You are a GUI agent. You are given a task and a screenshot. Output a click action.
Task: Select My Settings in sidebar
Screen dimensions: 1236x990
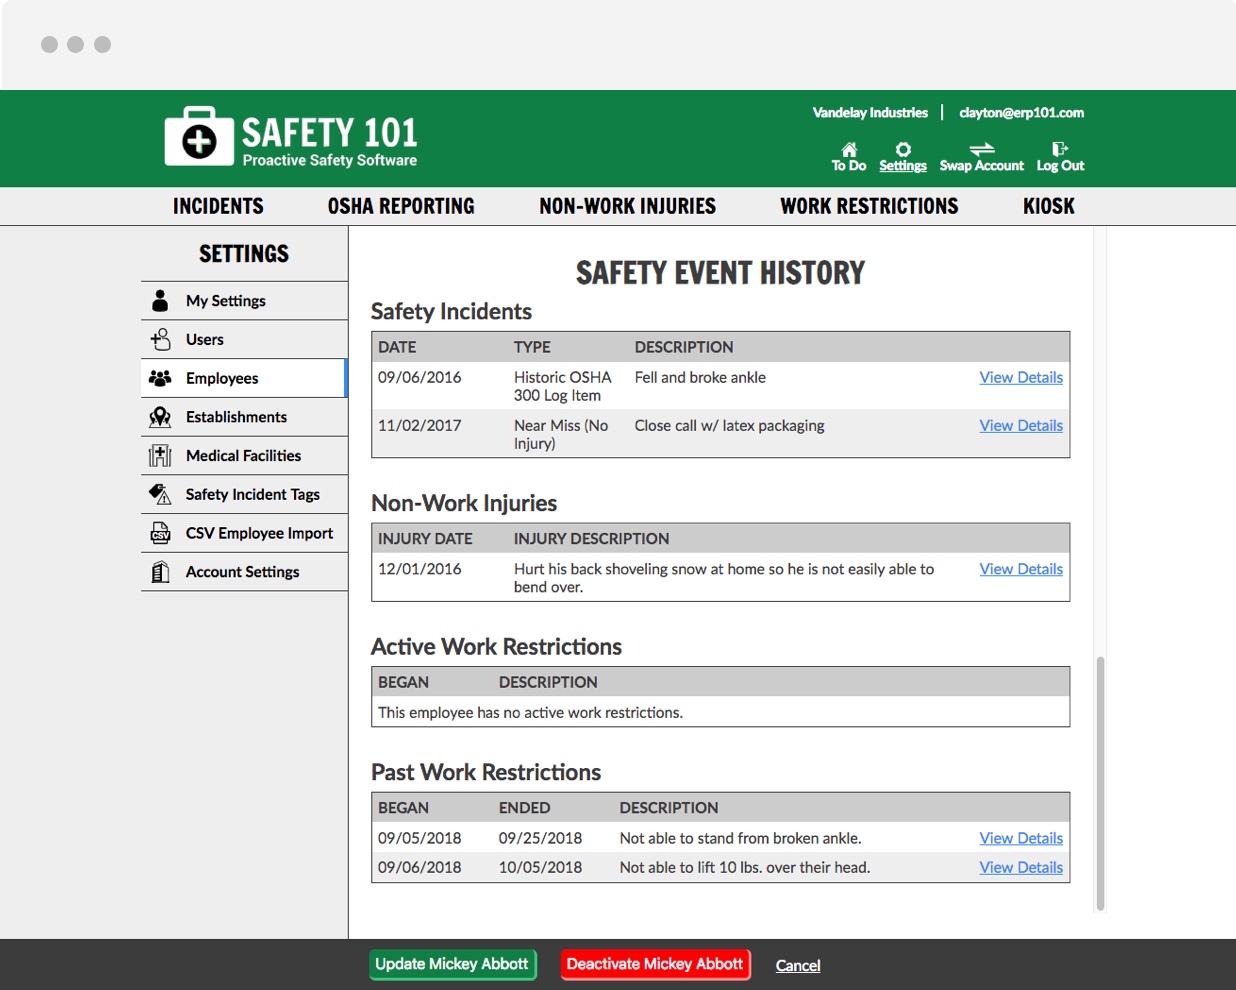tap(245, 301)
